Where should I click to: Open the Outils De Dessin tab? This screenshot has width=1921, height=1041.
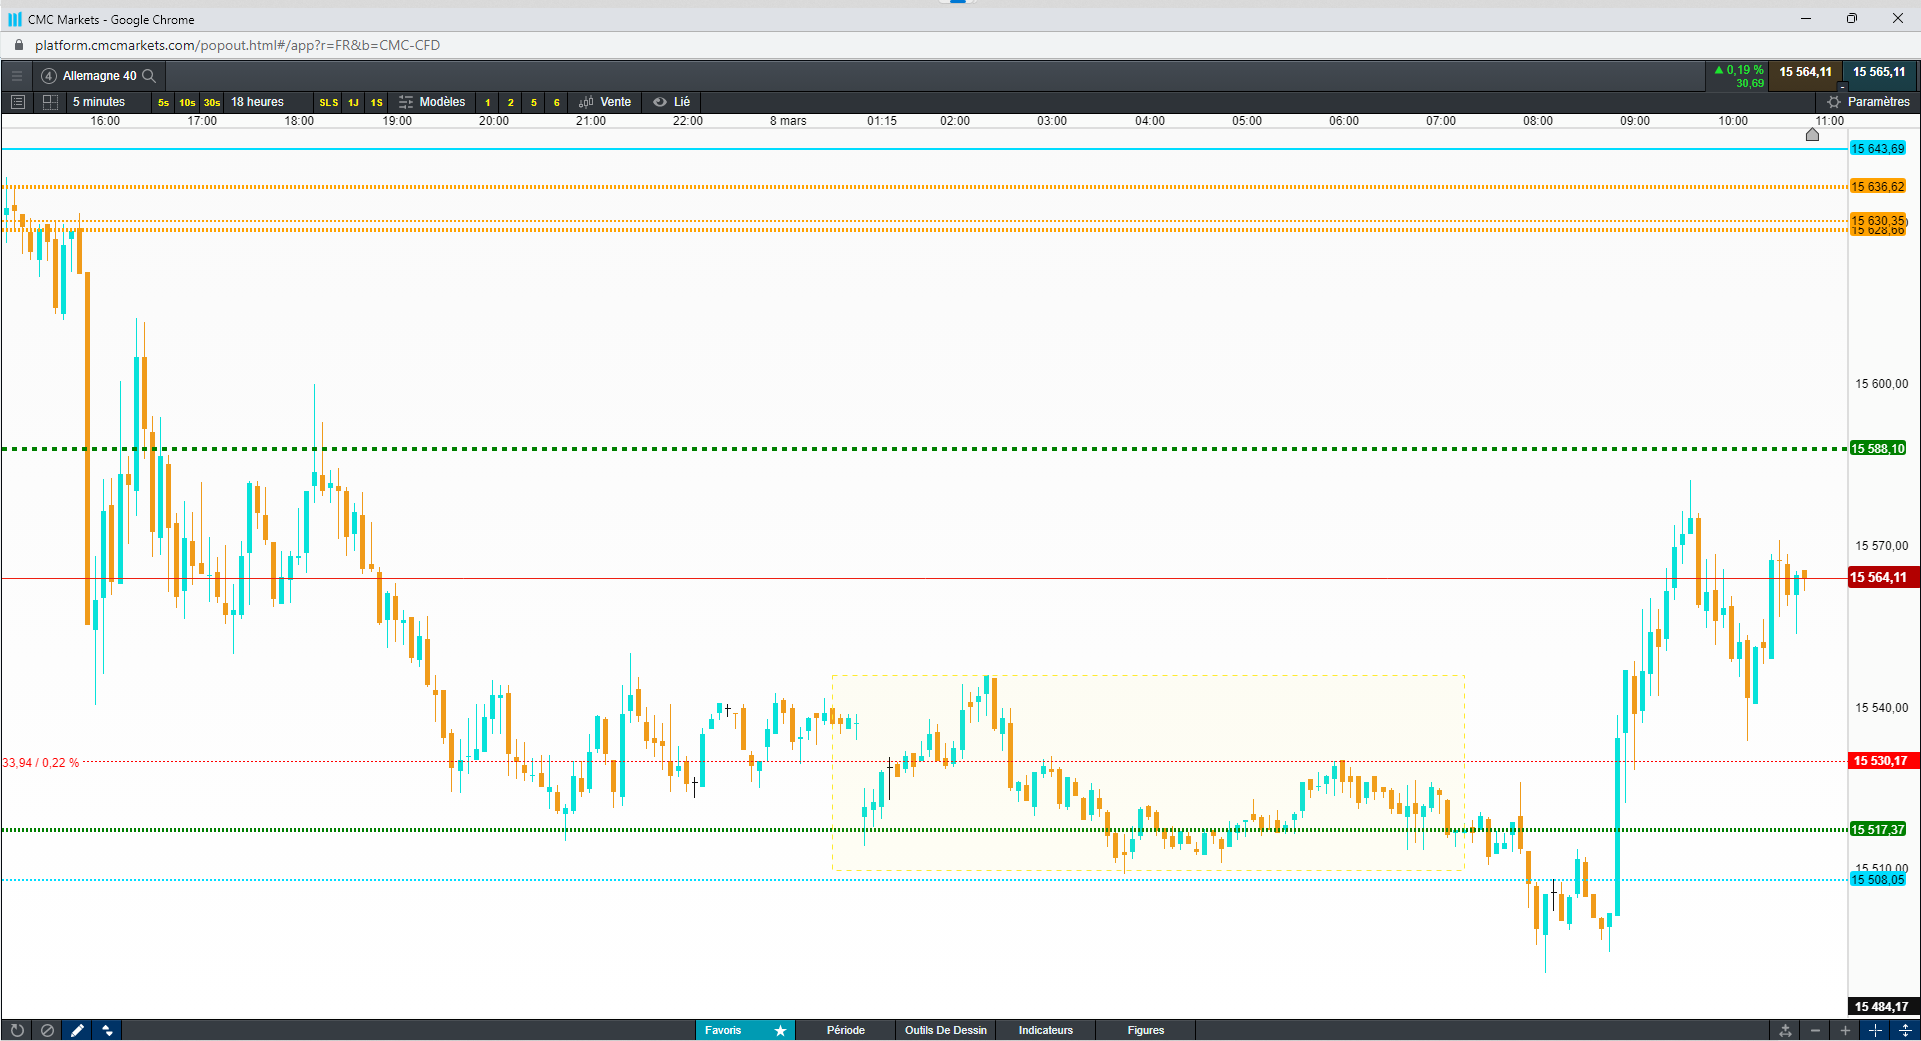coord(946,1030)
